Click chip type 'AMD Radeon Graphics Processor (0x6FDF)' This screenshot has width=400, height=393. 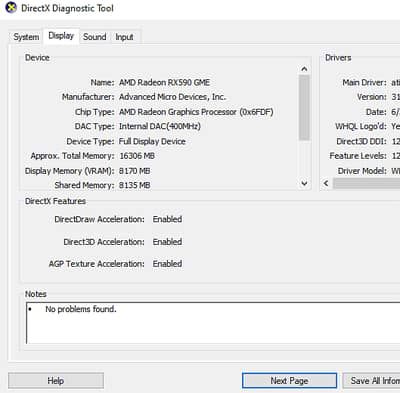pyautogui.click(x=196, y=112)
